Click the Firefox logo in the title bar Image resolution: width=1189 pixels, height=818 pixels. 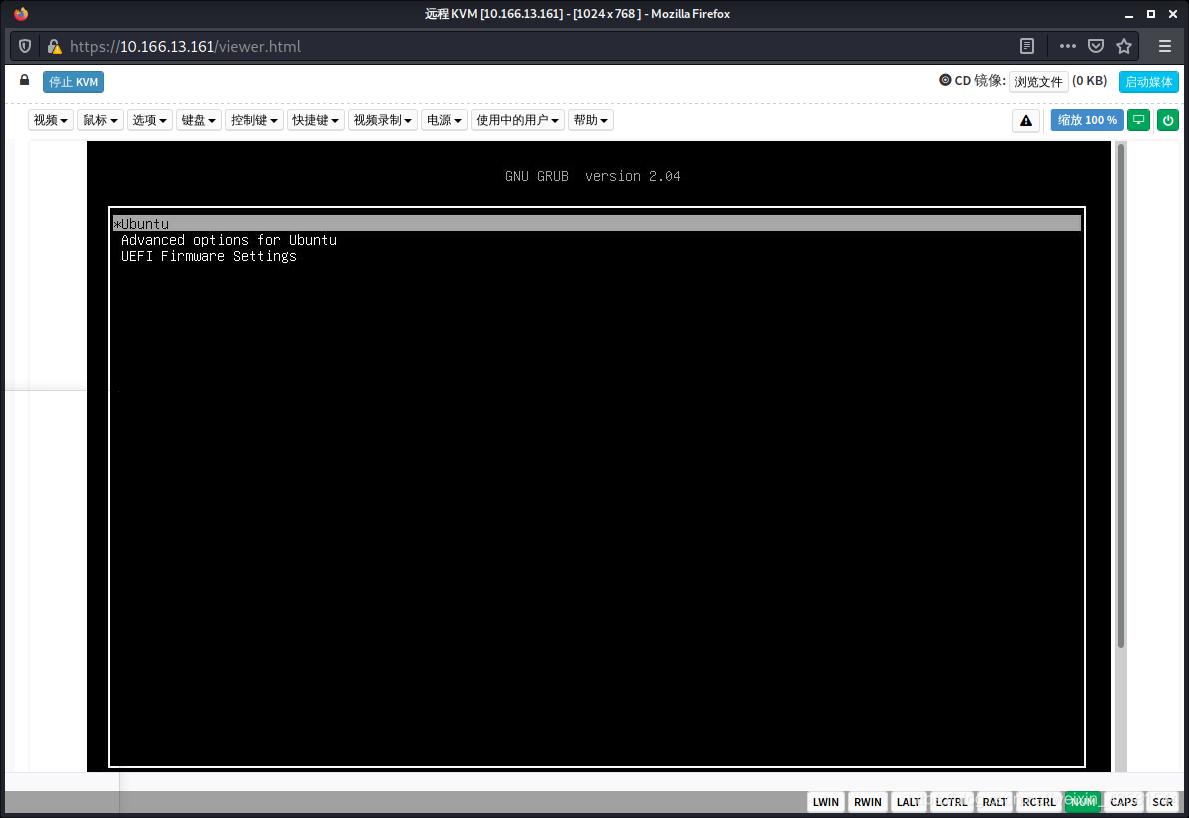tap(20, 14)
